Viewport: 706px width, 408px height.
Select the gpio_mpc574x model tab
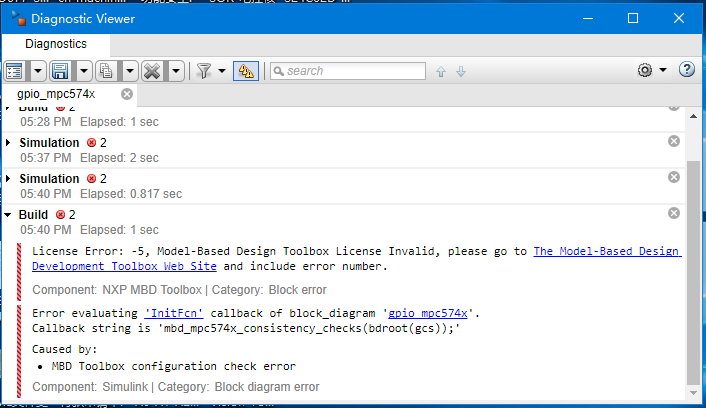point(56,94)
